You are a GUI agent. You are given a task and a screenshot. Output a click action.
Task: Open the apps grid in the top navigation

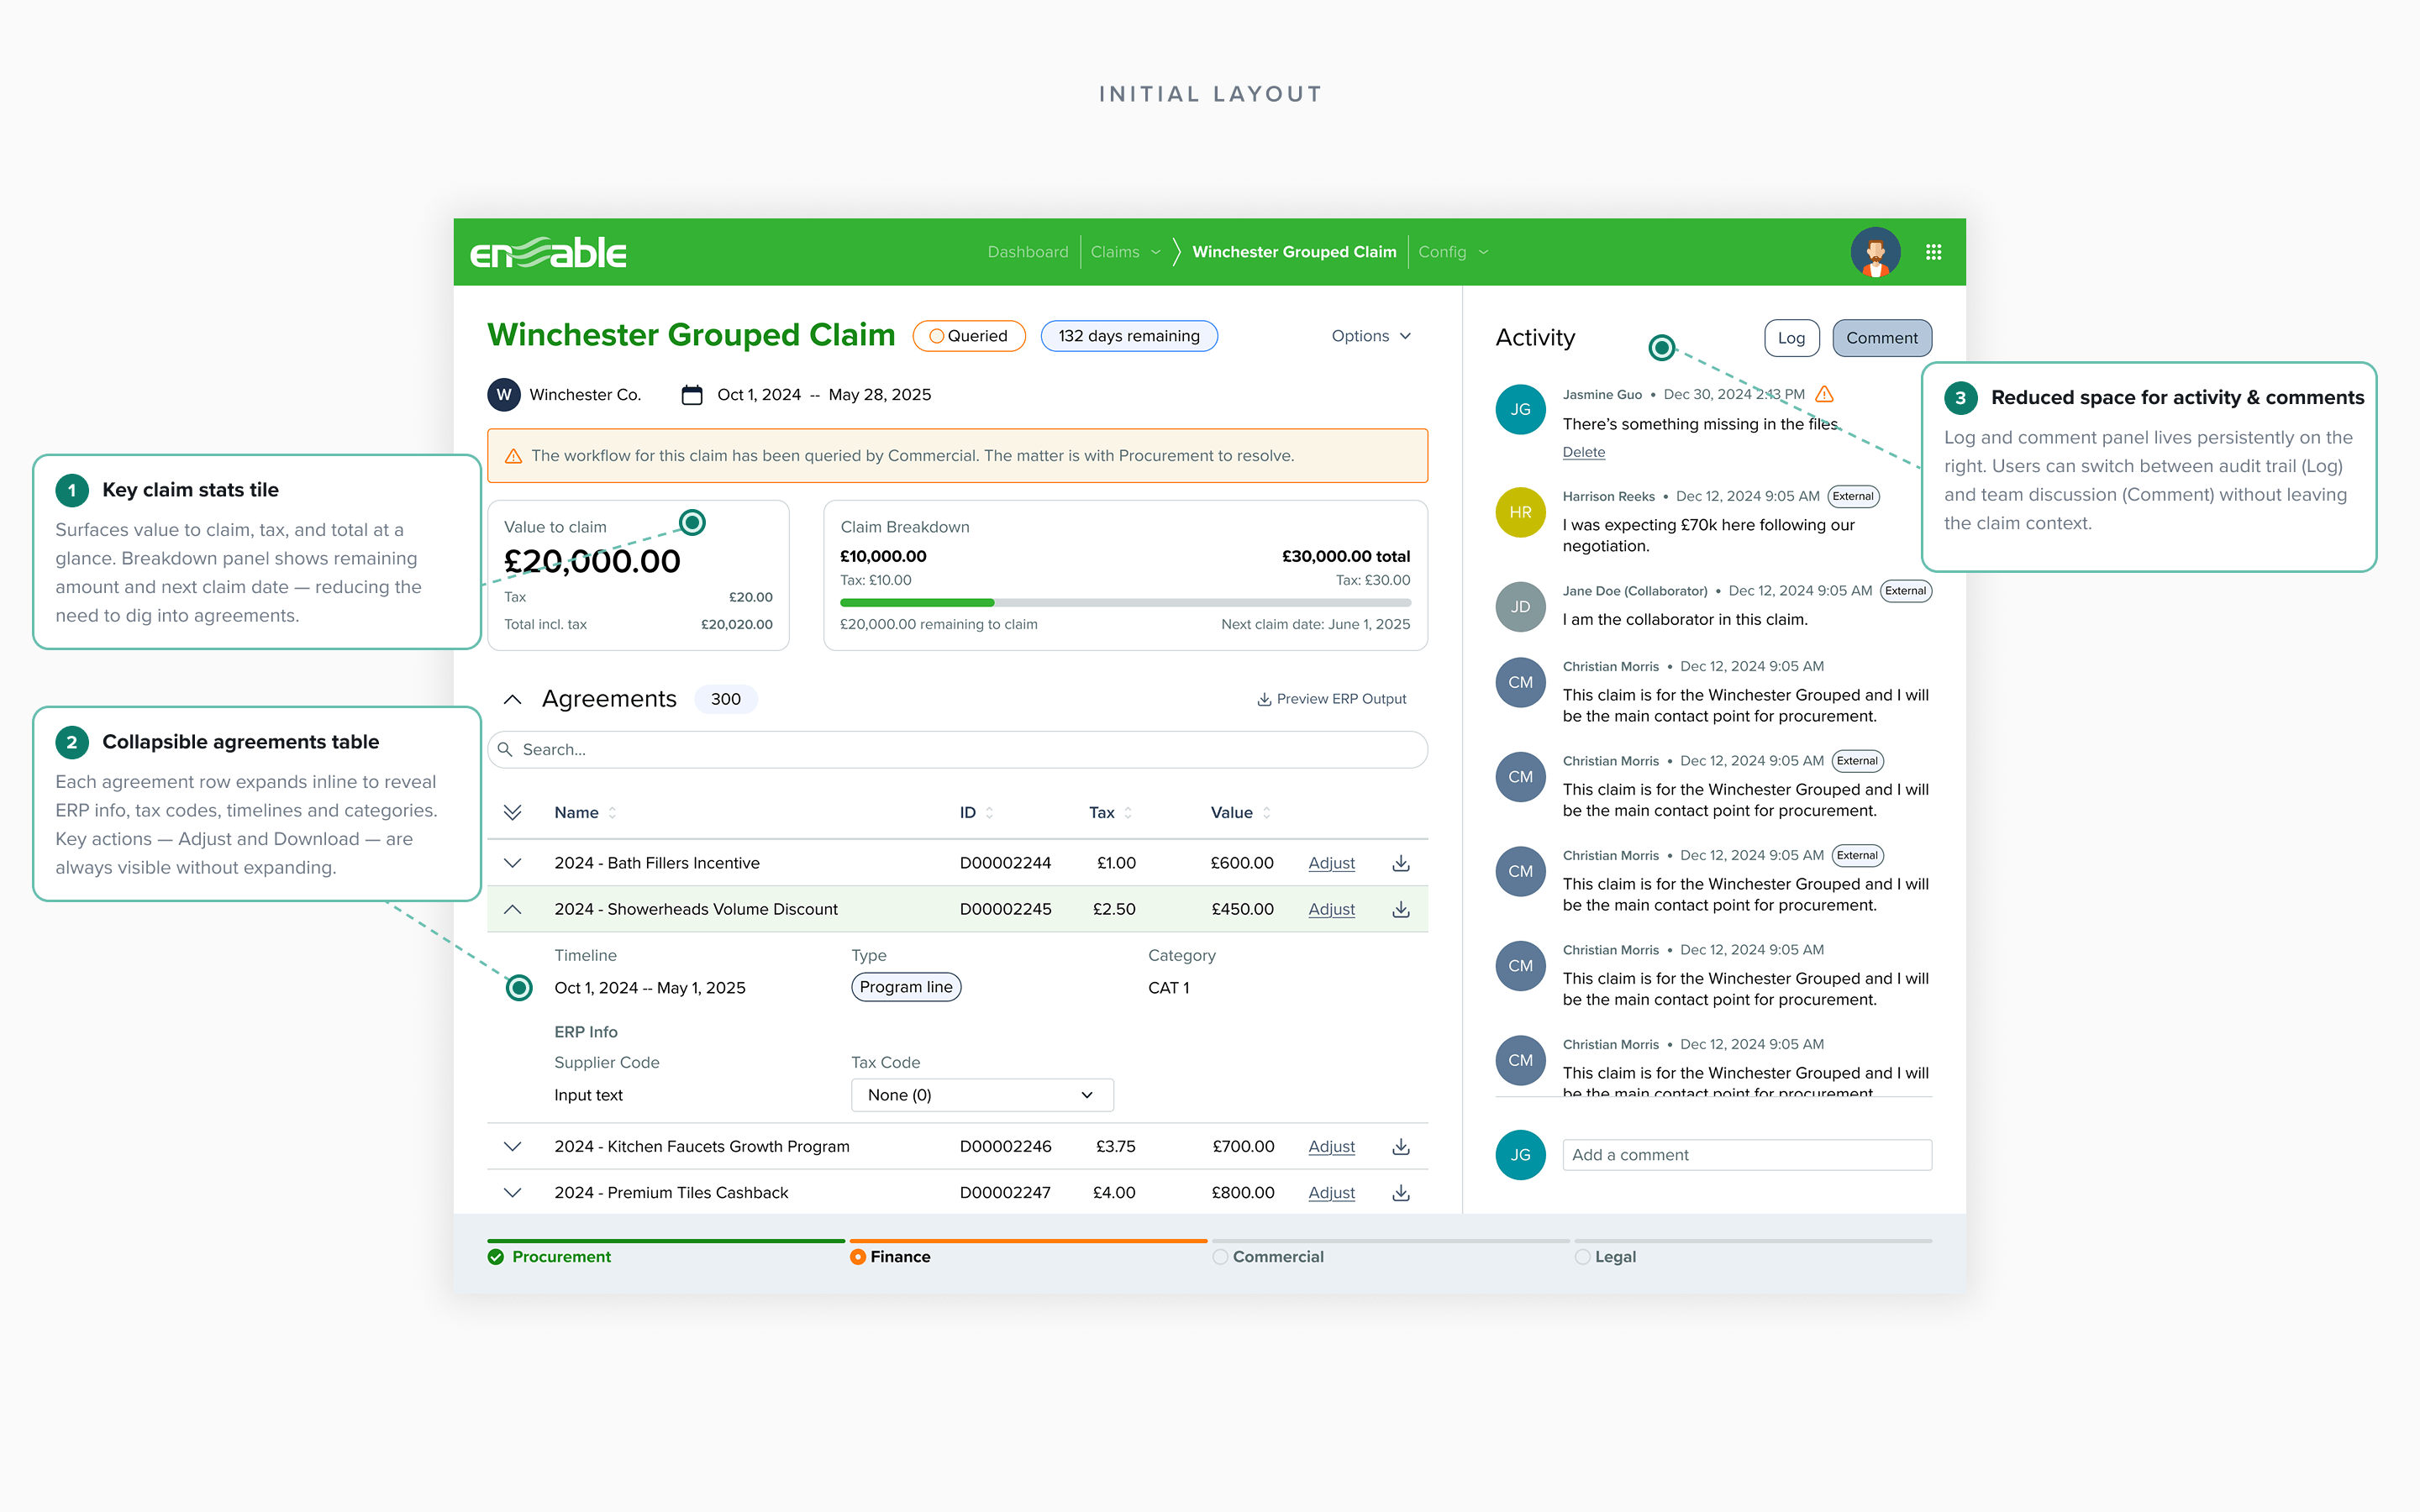click(1933, 252)
